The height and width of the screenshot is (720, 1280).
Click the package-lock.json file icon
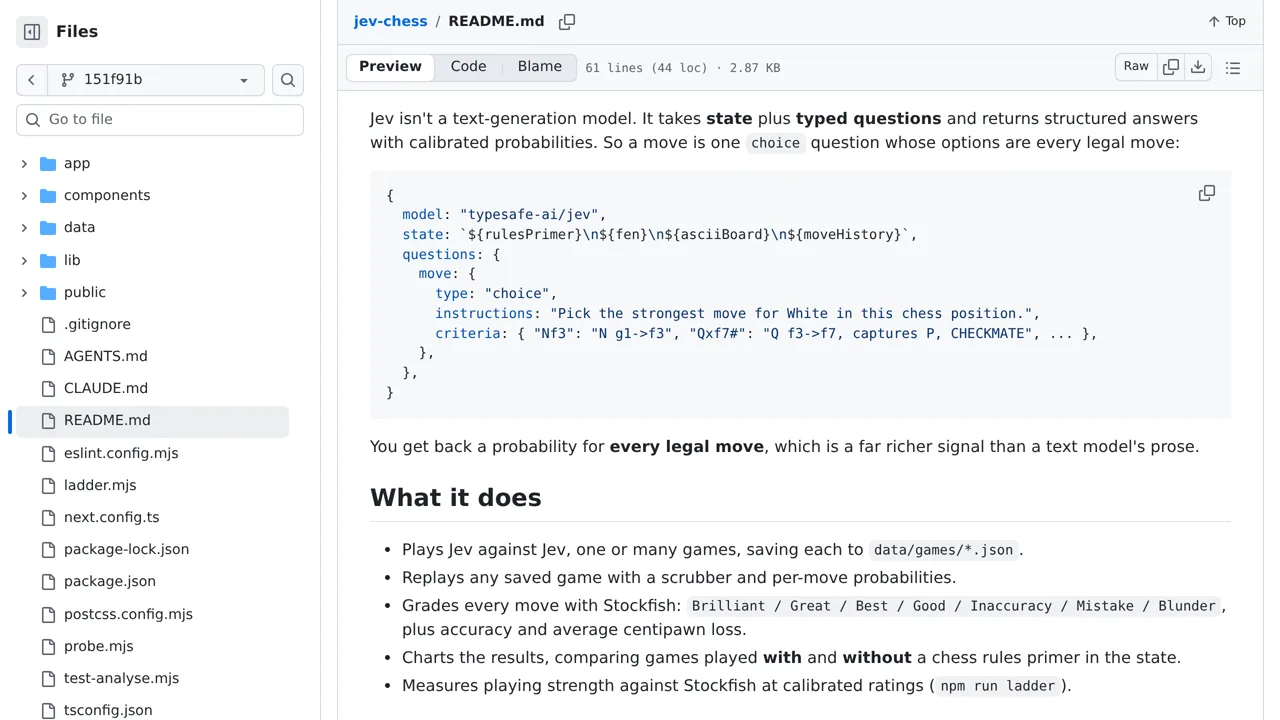tap(48, 549)
